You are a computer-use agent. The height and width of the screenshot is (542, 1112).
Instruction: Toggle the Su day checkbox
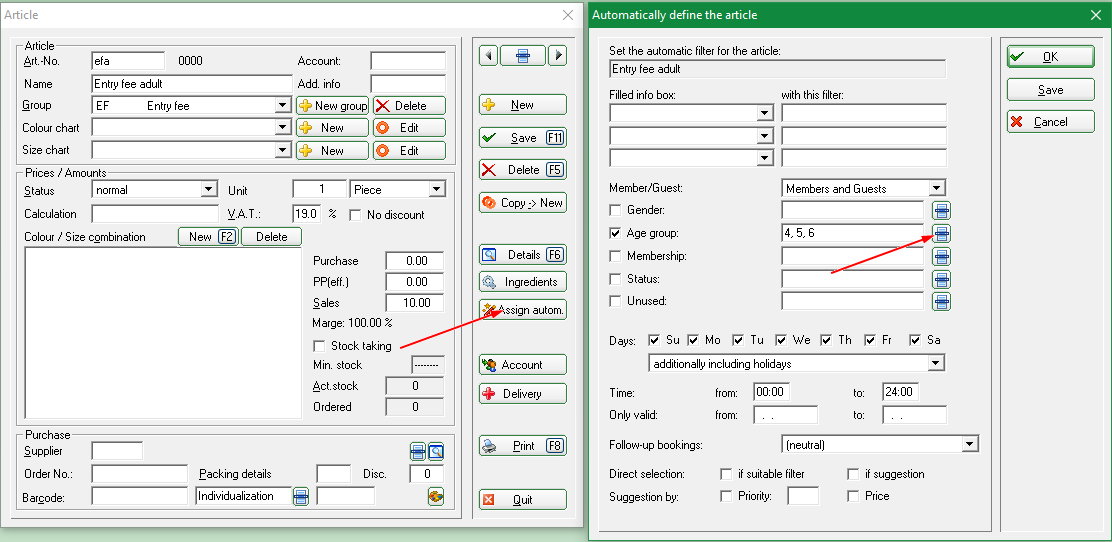pyautogui.click(x=655, y=340)
